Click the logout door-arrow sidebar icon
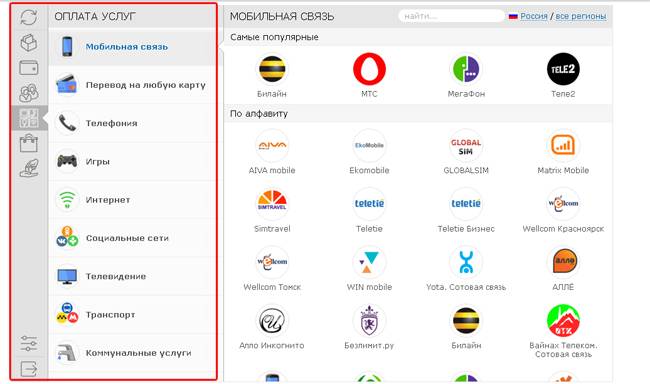 pyautogui.click(x=29, y=368)
